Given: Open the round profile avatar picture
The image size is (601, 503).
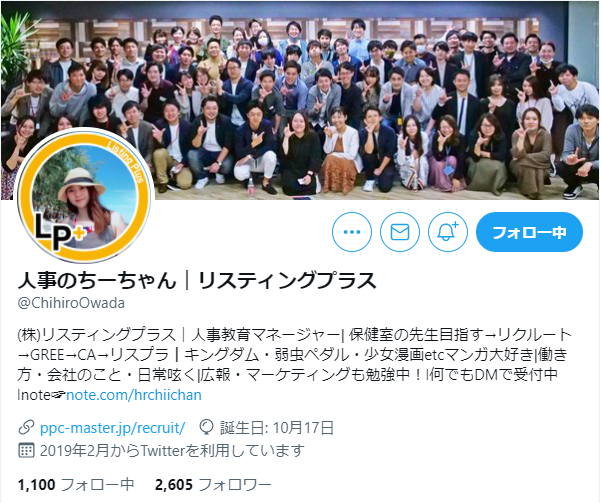Looking at the screenshot, I should (84, 196).
